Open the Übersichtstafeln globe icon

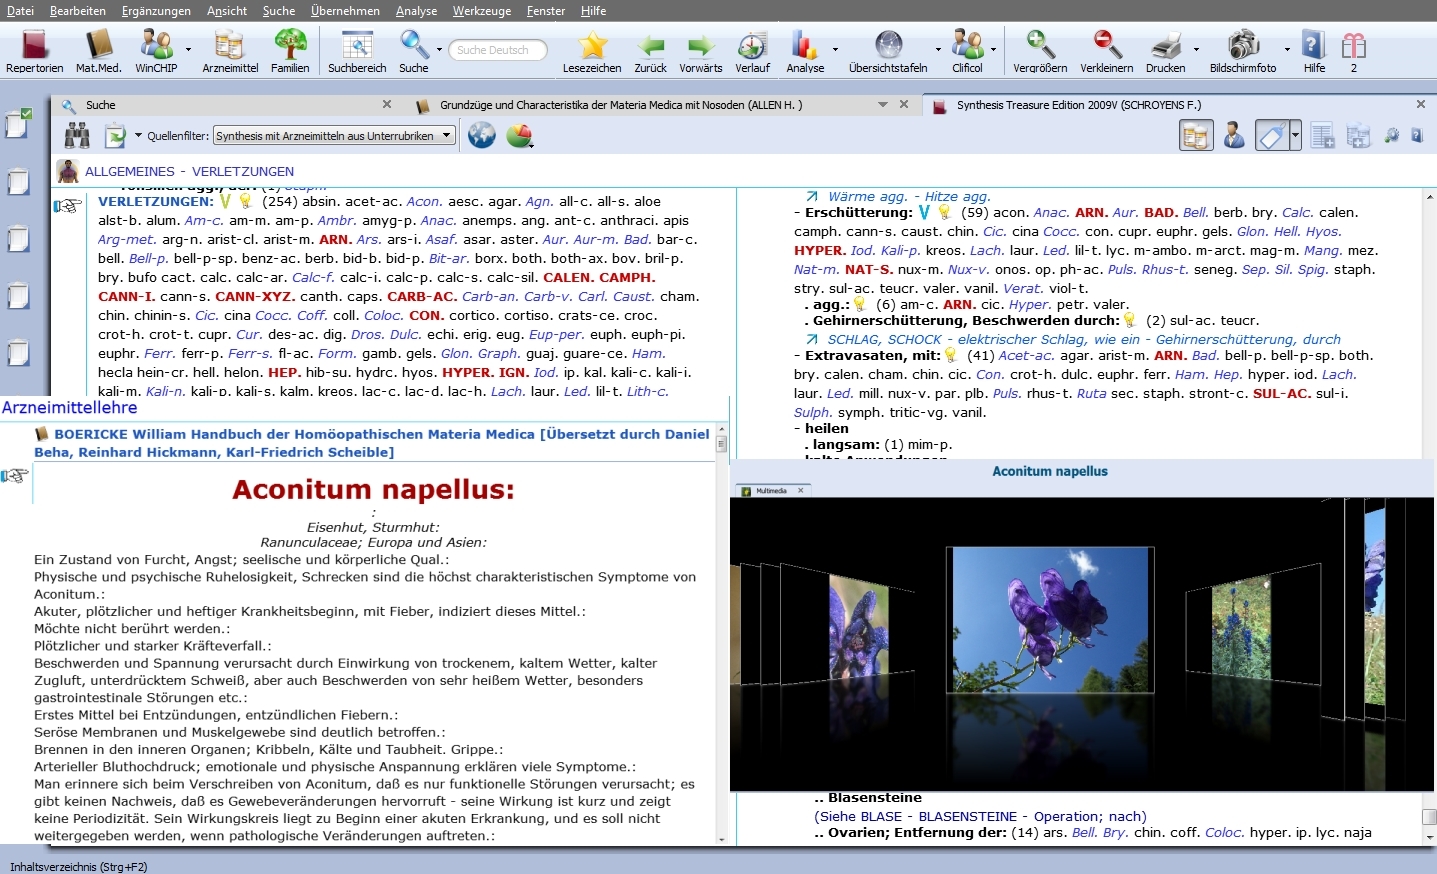888,51
